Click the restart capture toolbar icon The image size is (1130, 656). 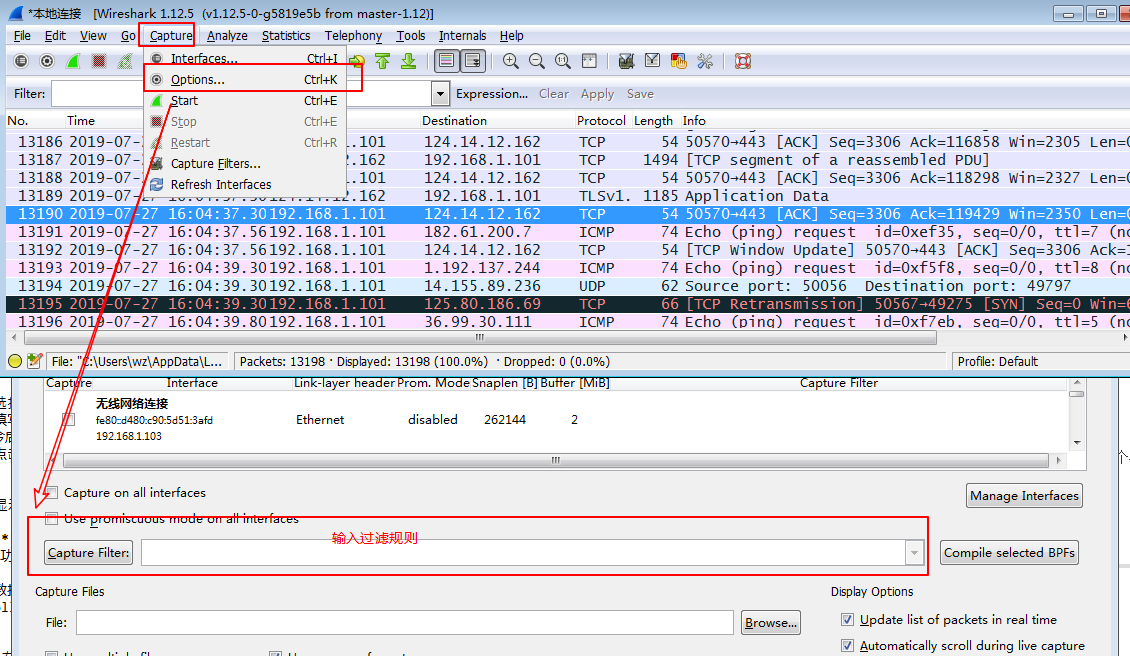pos(125,61)
